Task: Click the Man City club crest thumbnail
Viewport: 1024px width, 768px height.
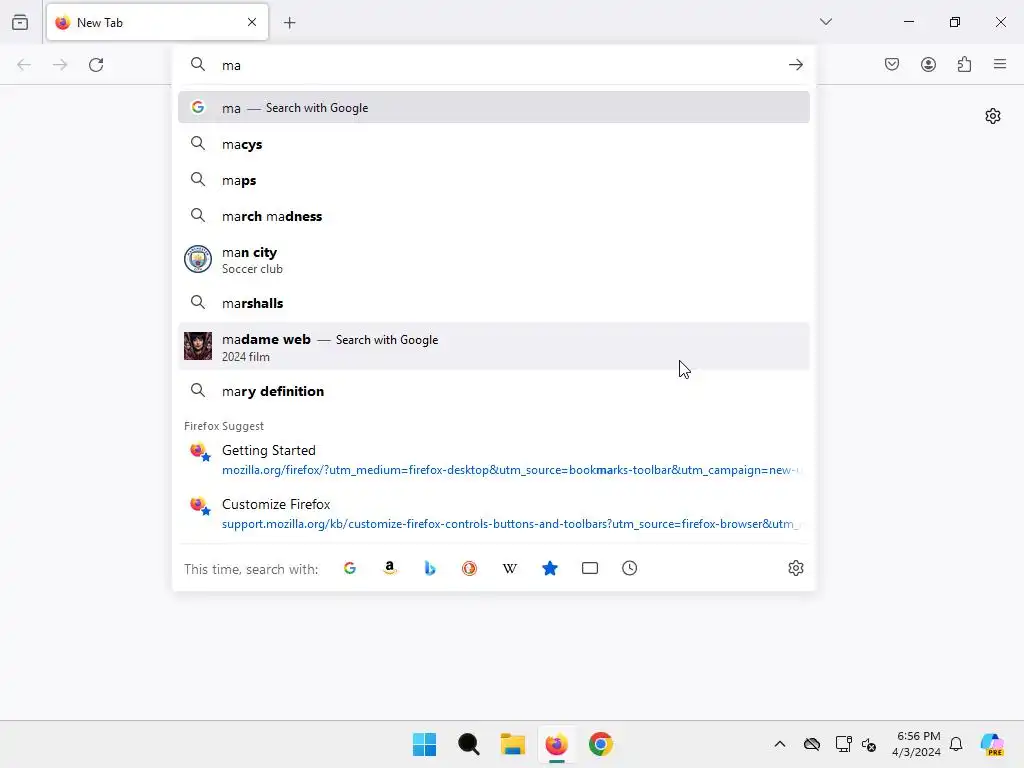Action: coord(198,259)
